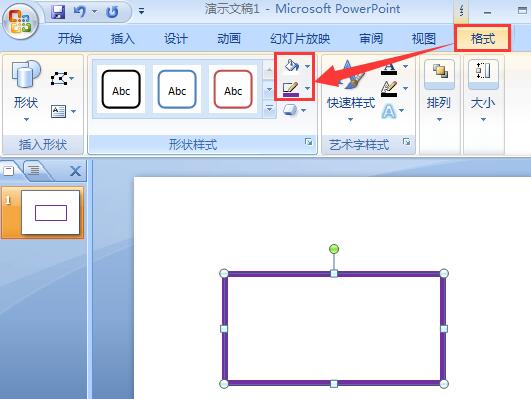Image resolution: width=531 pixels, height=399 pixels.
Task: Switch to the 插入 ribbon tab
Action: 123,39
